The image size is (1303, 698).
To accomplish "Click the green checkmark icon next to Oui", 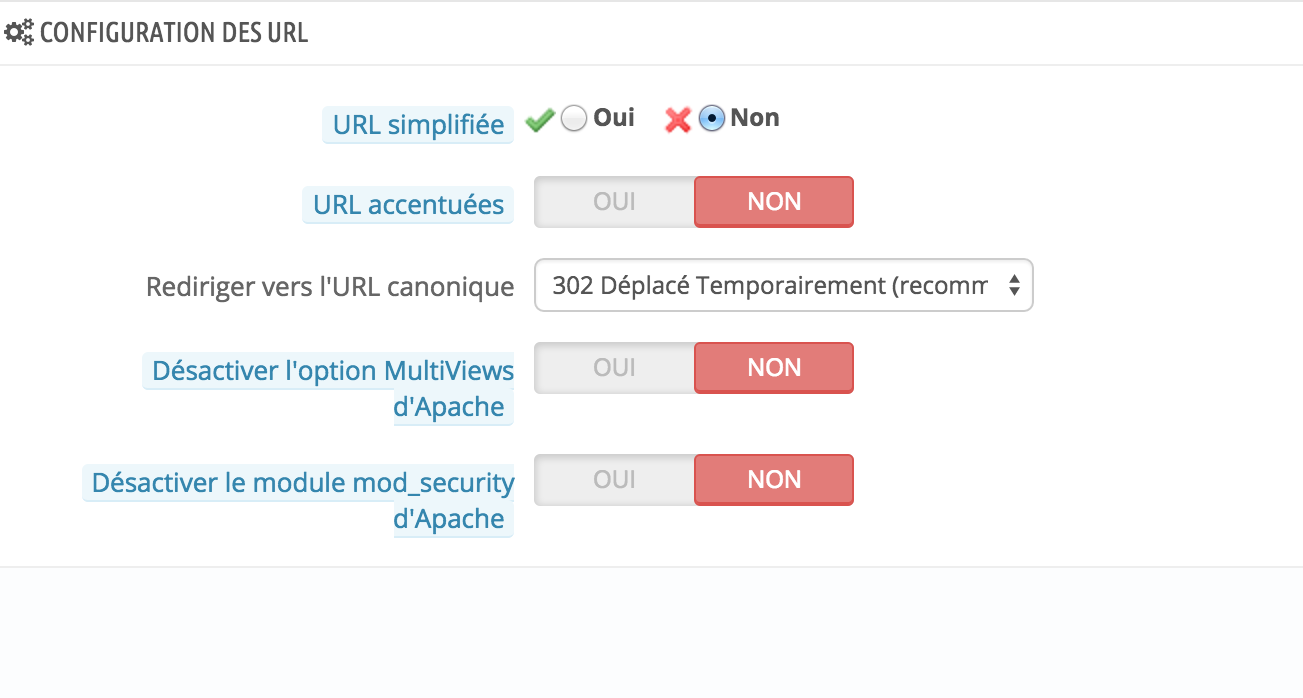I will pyautogui.click(x=540, y=120).
